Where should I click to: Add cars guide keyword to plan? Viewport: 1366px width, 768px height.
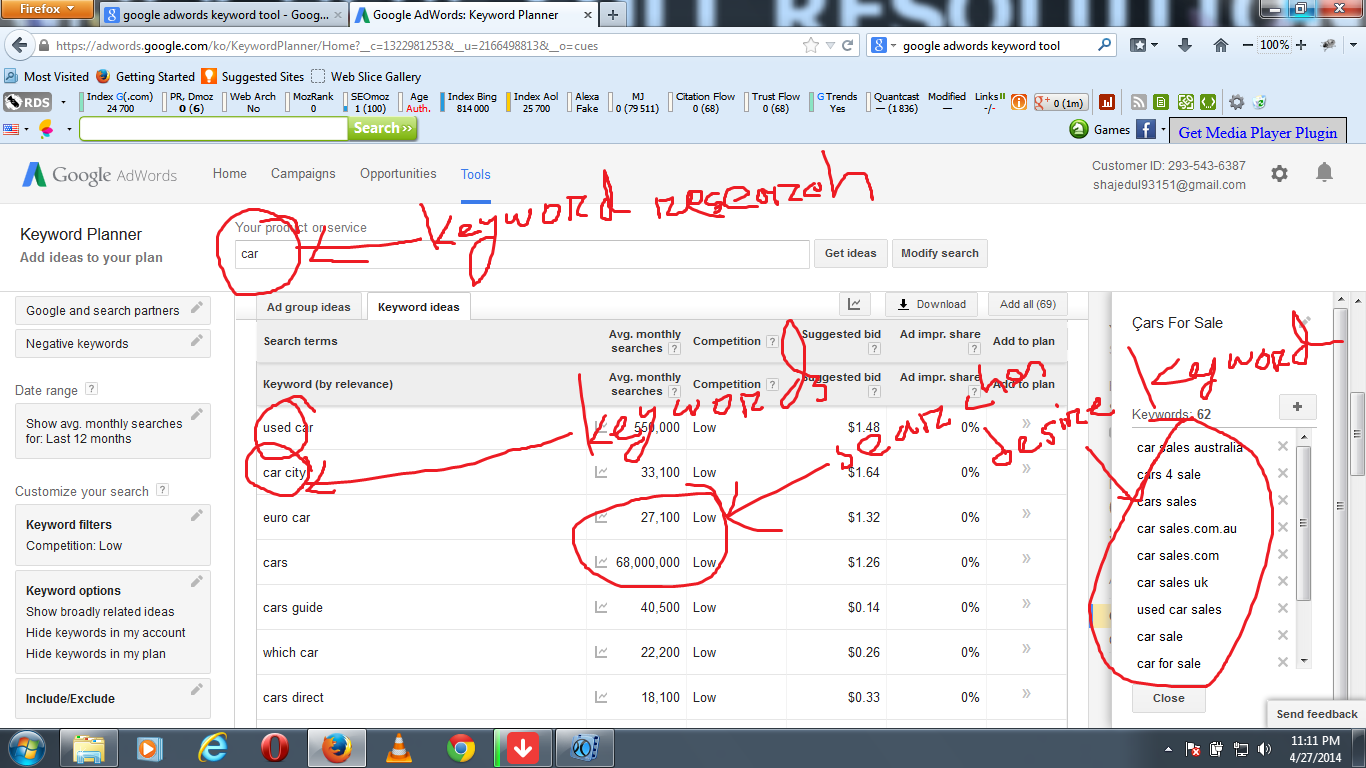[x=1026, y=604]
